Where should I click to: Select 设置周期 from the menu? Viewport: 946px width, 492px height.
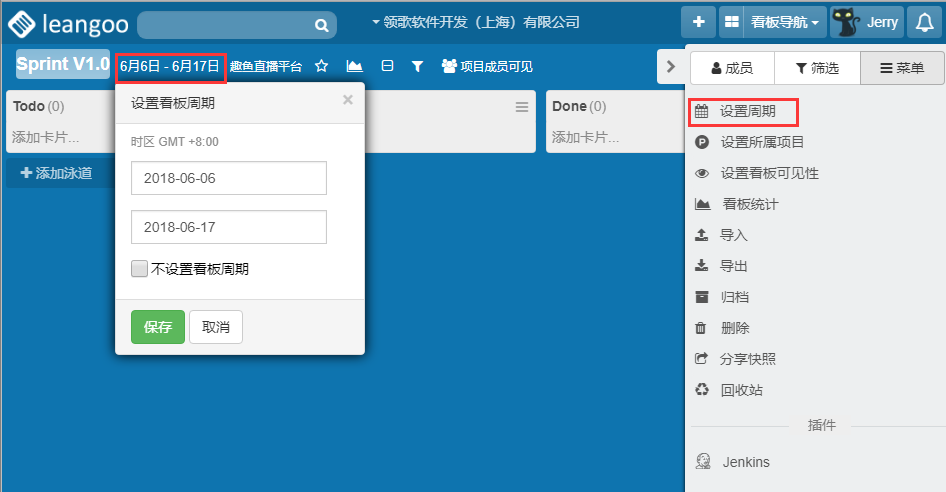click(746, 111)
